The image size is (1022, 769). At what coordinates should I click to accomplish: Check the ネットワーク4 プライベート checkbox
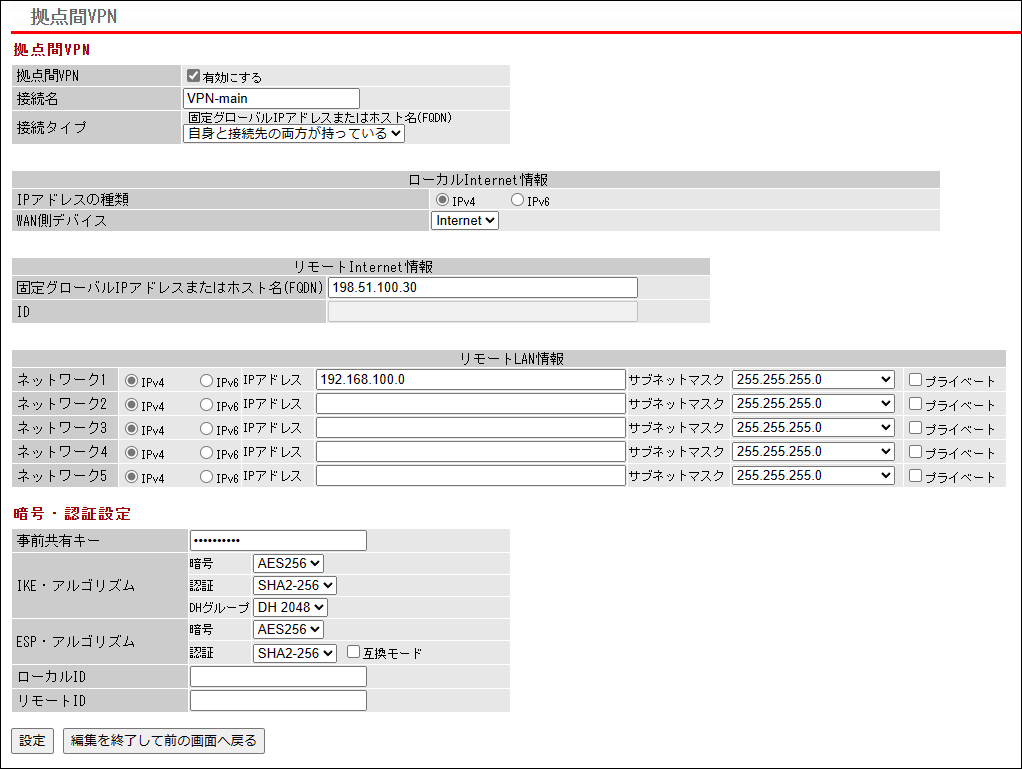(x=916, y=452)
